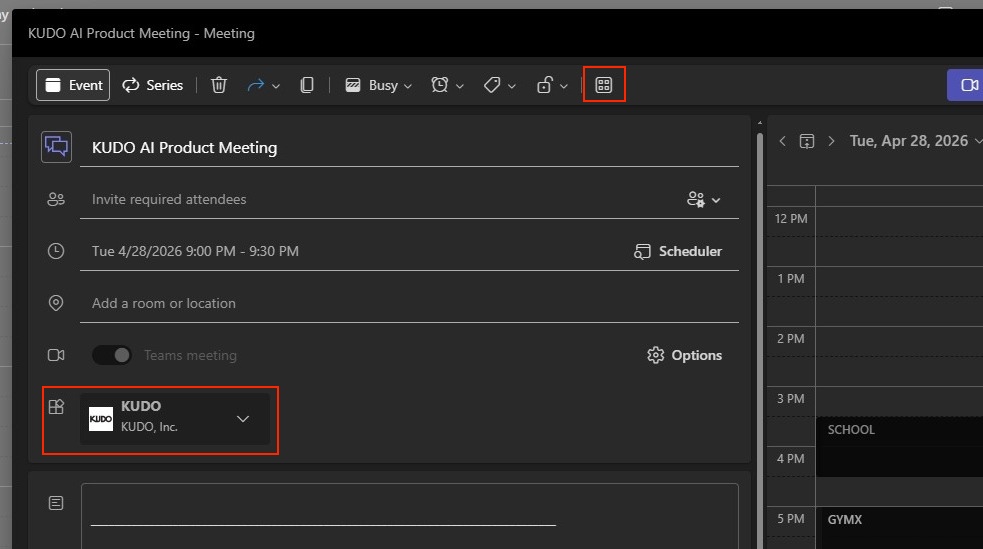Click the scrollbar up arrow
Viewport: 983px width, 549px height.
[760, 123]
